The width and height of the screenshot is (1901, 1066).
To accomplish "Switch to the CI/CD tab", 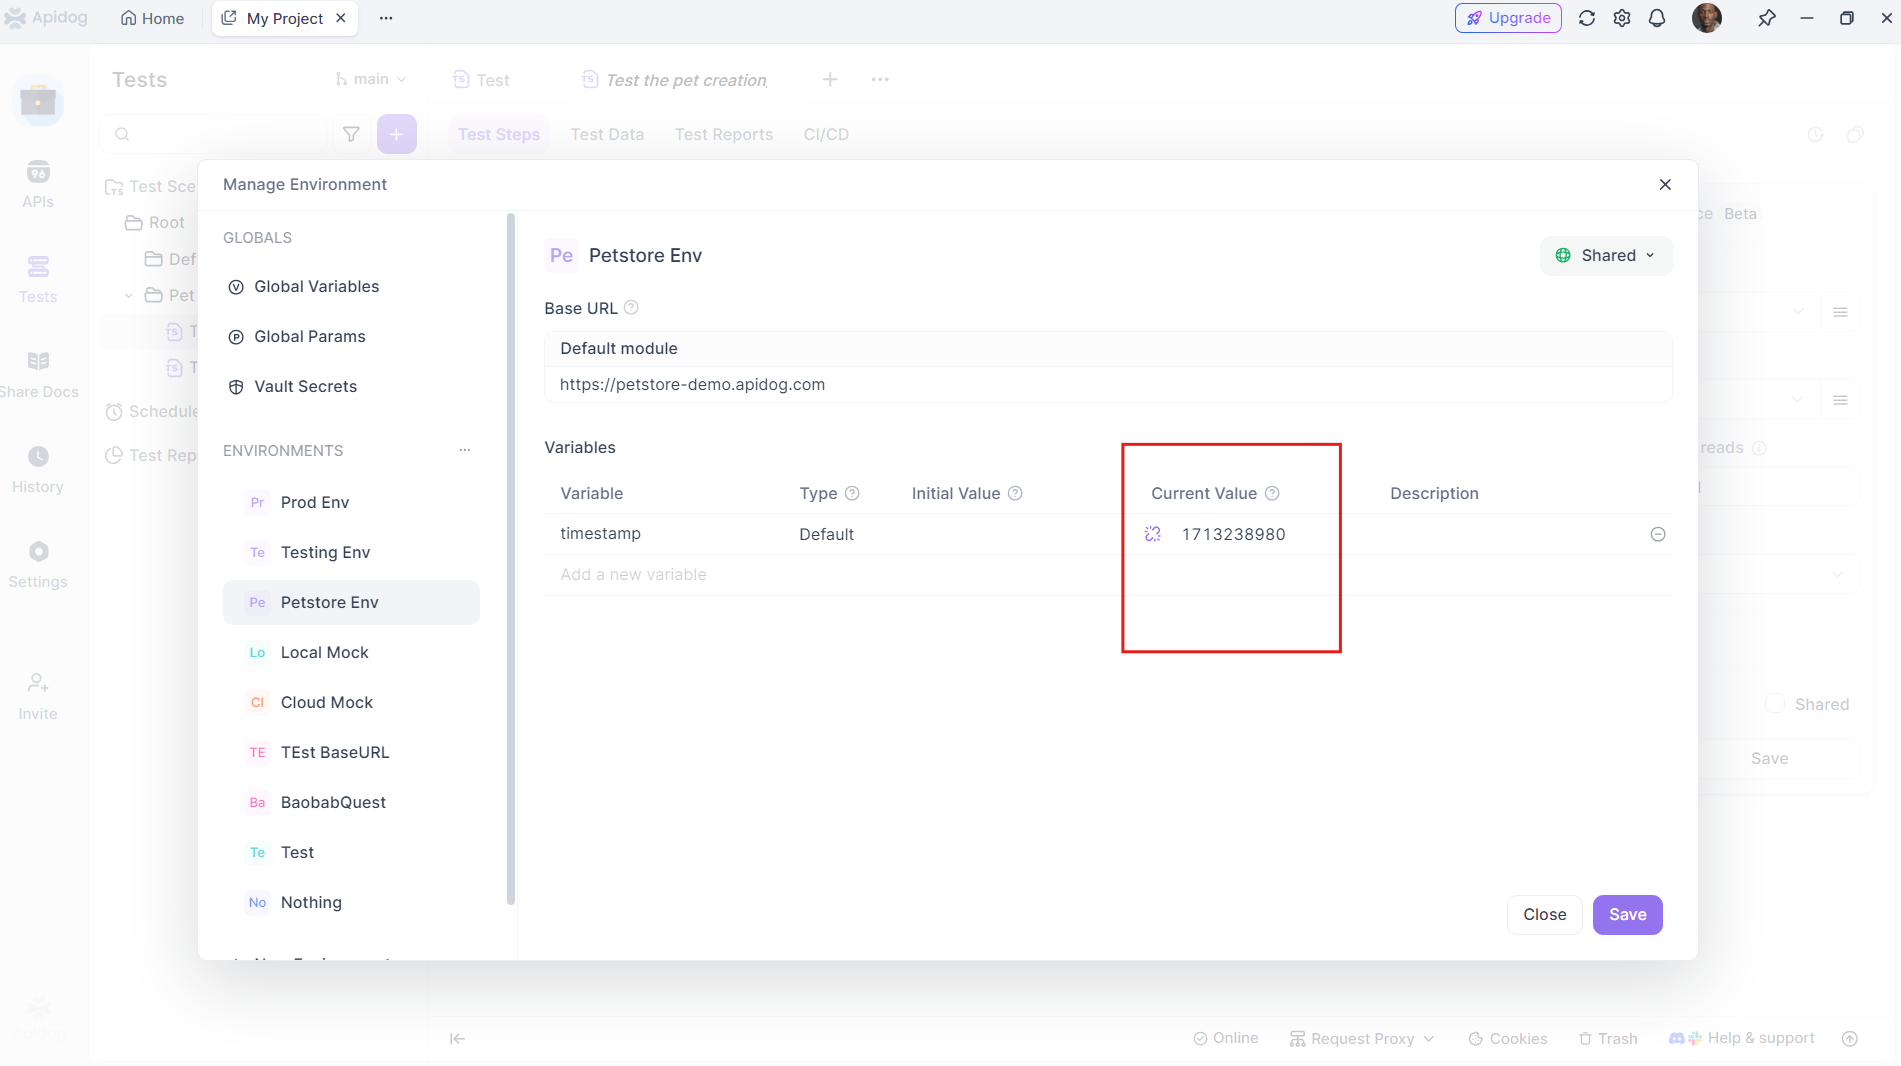I will [826, 134].
